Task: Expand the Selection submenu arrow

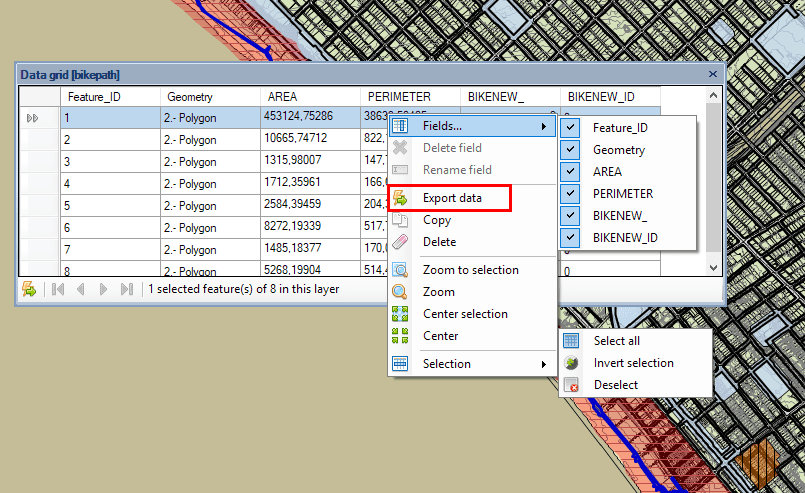Action: [544, 364]
